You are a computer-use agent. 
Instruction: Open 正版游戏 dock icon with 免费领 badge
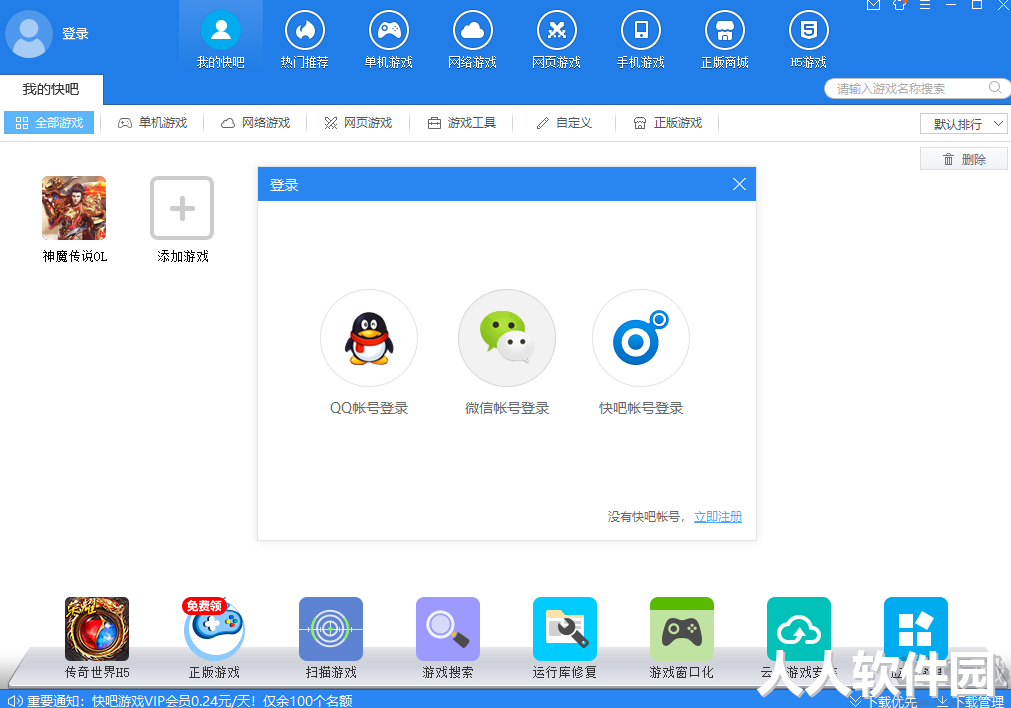point(213,629)
